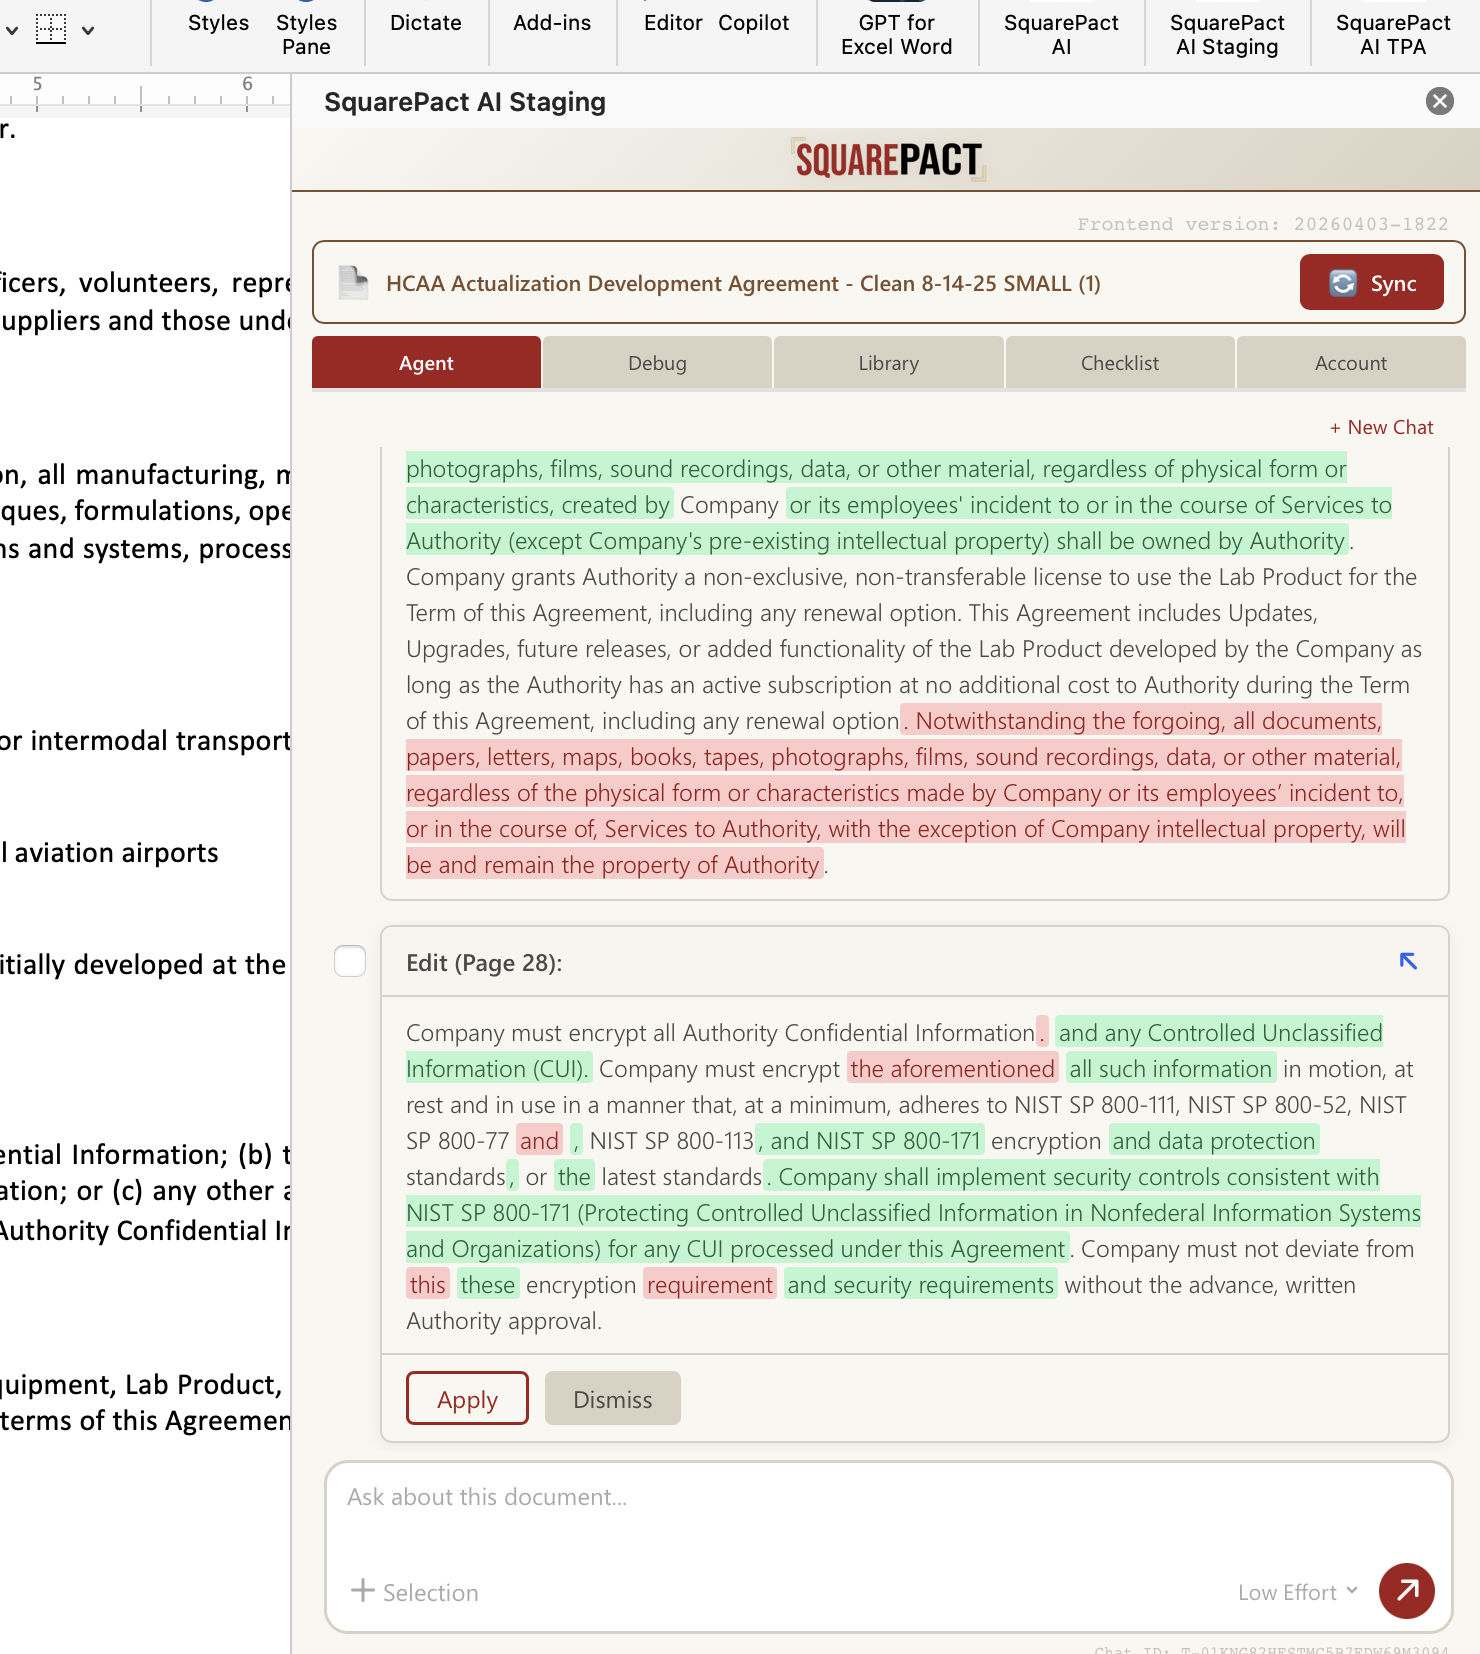Open GPT for Excel Word add-in
This screenshot has width=1480, height=1654.
(897, 34)
